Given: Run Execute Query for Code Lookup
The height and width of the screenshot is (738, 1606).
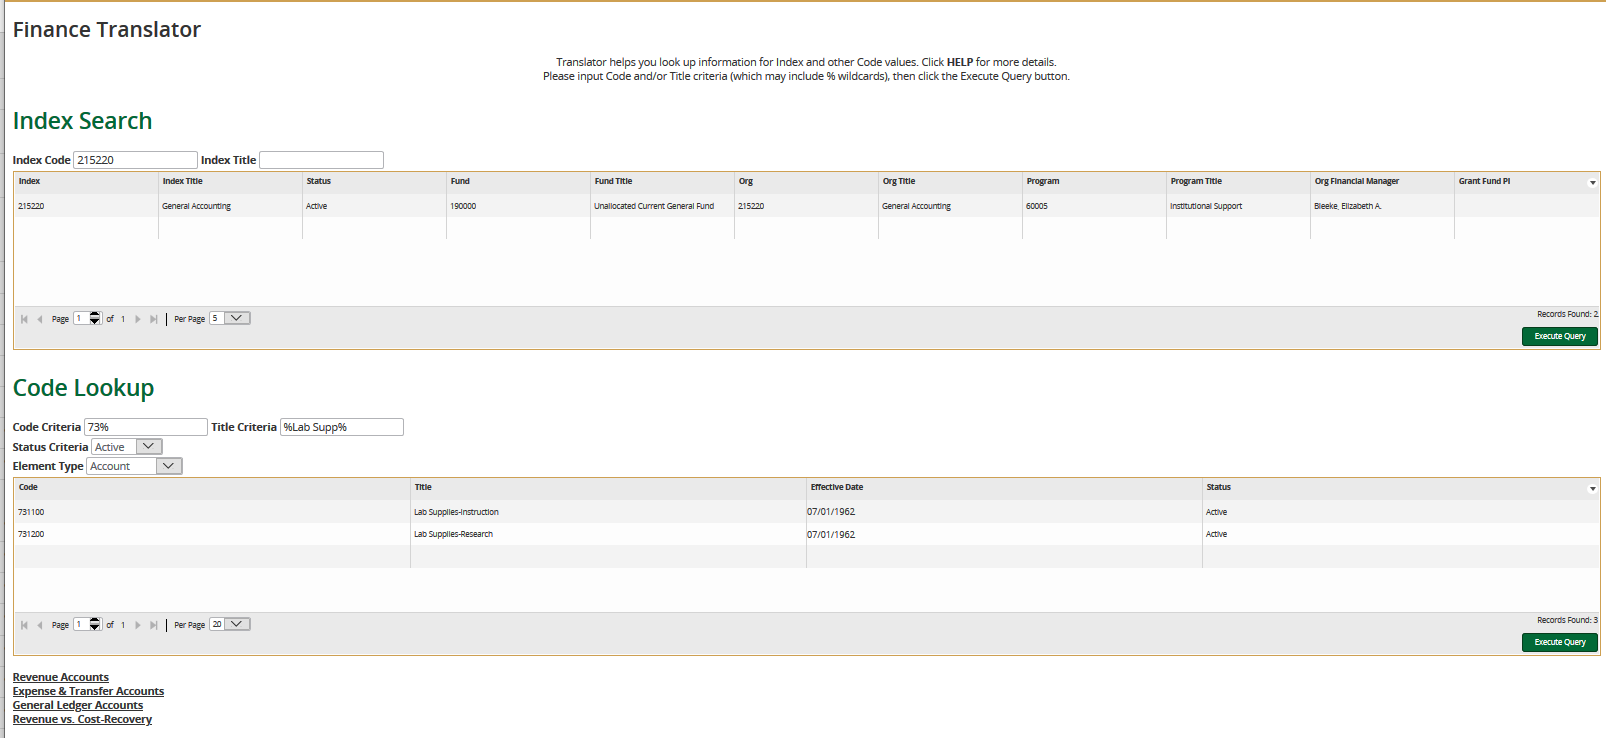Looking at the screenshot, I should 1559,642.
